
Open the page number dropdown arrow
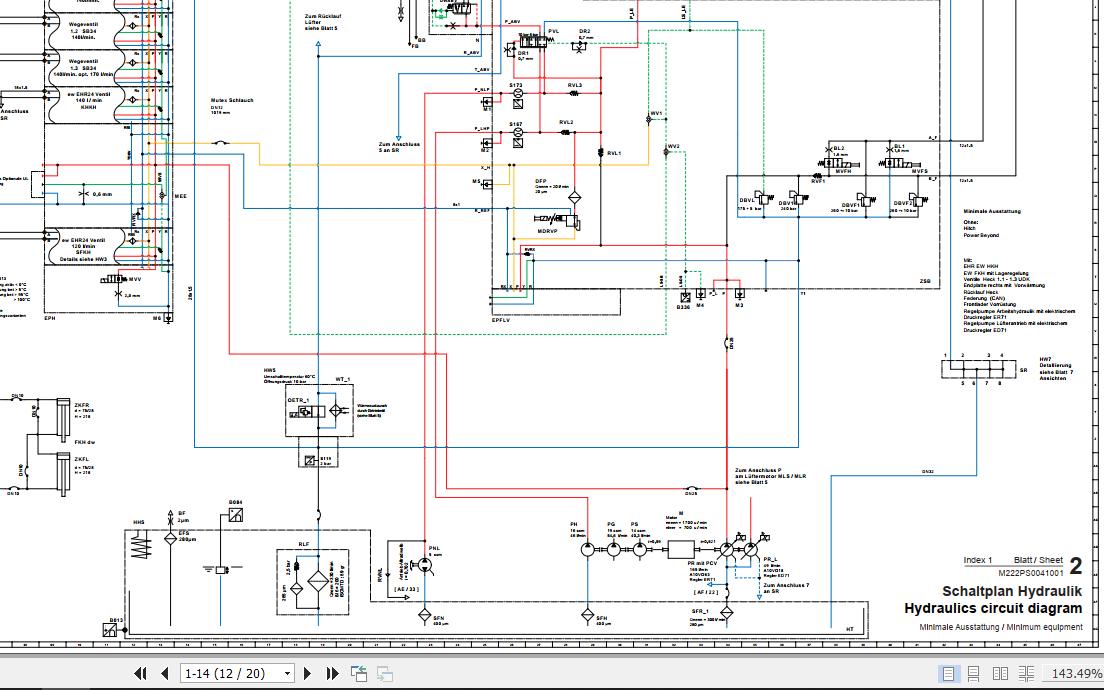287,674
